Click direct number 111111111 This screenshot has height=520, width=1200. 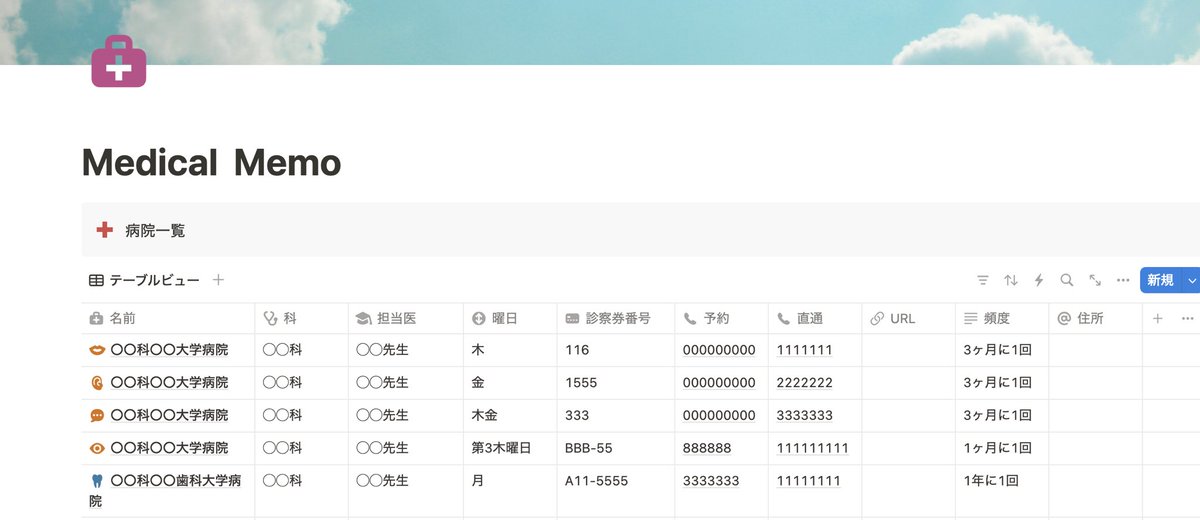point(813,448)
